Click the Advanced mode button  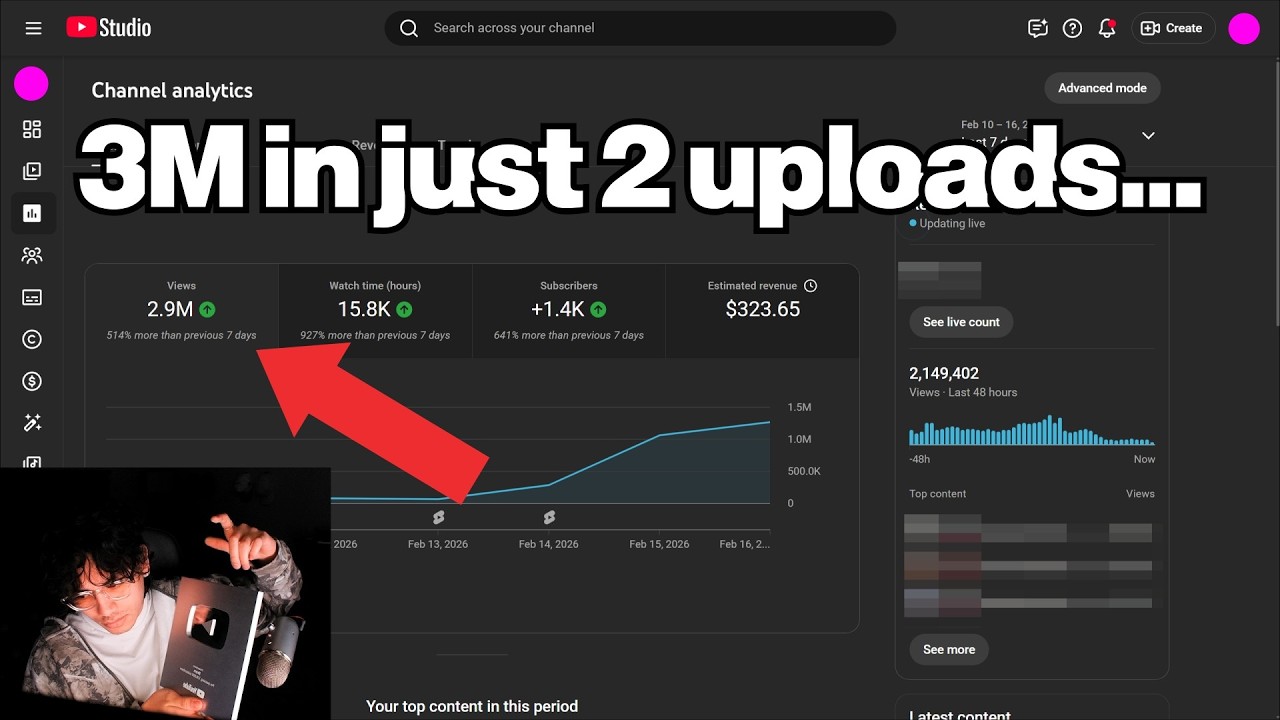(x=1102, y=88)
